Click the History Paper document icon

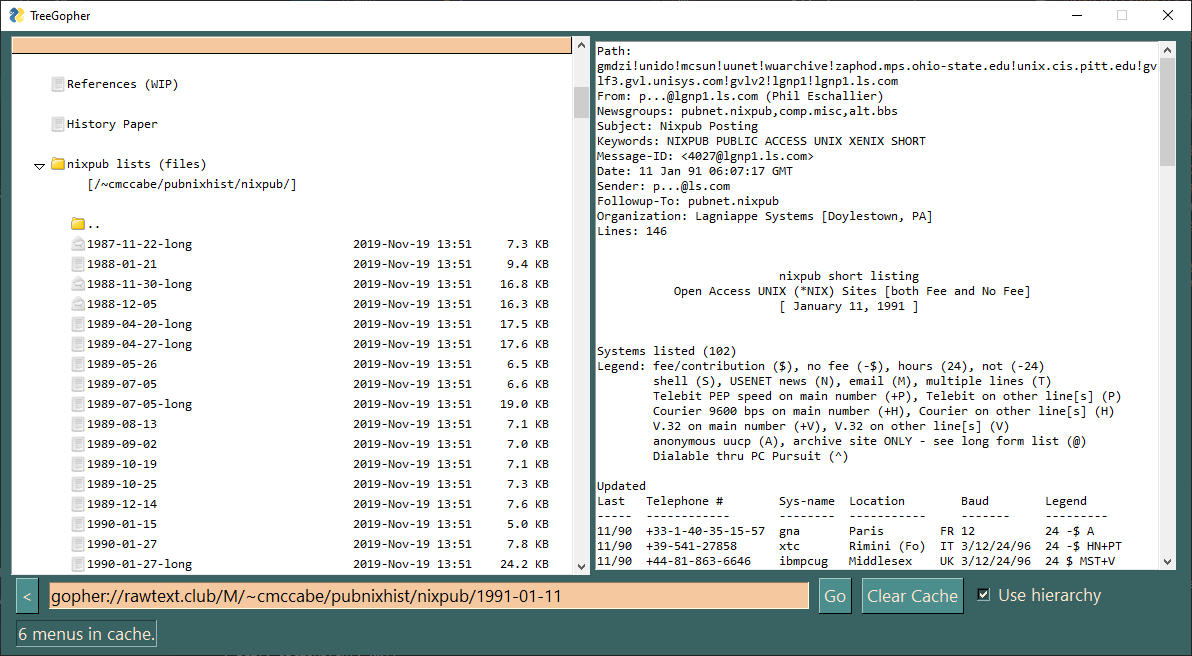coord(58,124)
